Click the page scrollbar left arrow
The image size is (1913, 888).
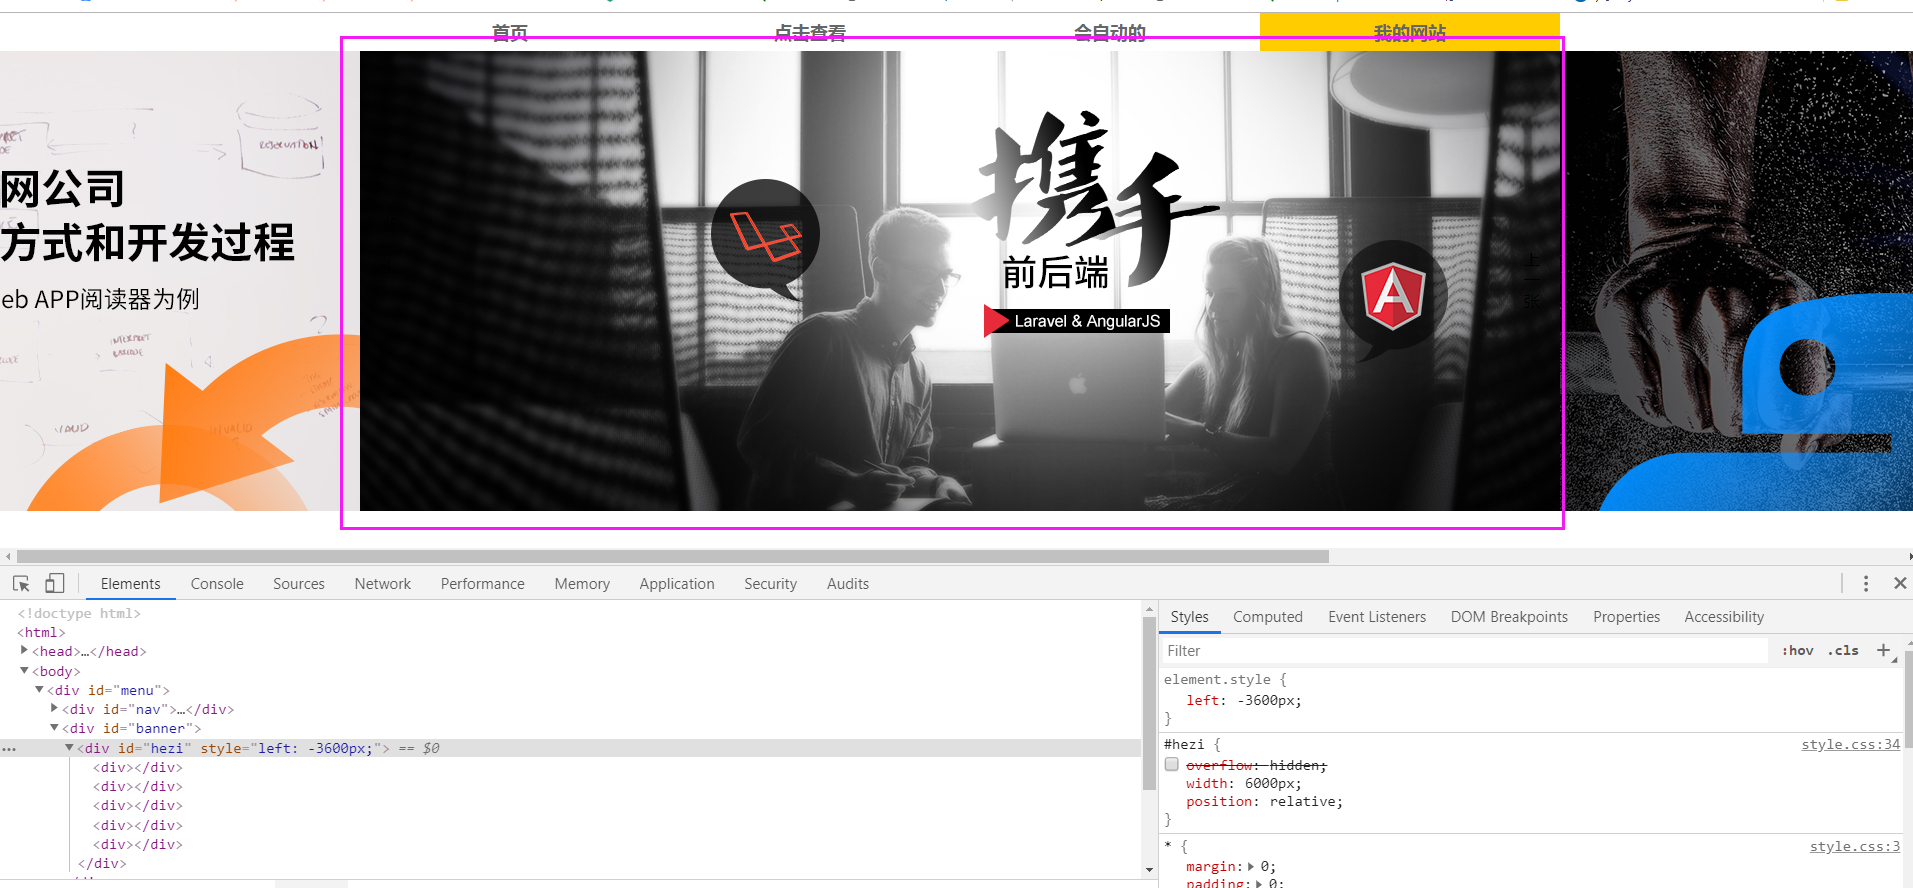(x=8, y=556)
